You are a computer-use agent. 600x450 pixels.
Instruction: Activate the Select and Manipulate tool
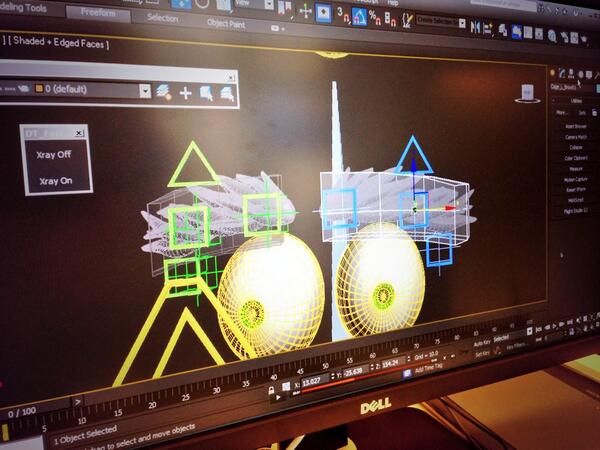pos(305,11)
